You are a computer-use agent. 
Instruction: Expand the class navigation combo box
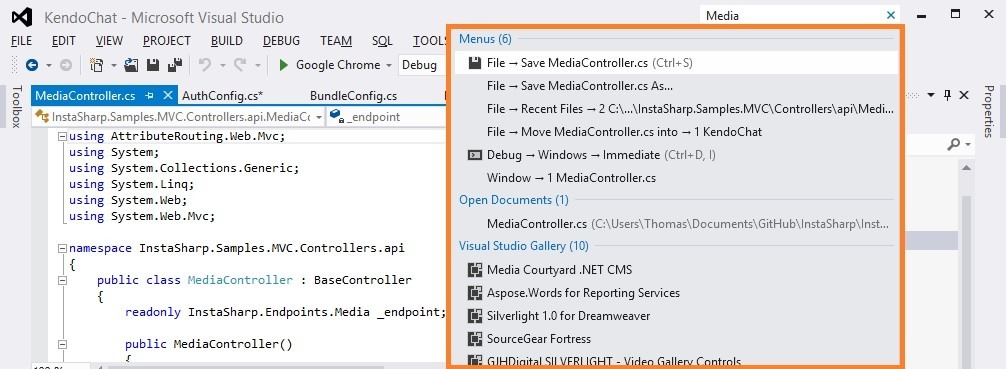click(319, 117)
